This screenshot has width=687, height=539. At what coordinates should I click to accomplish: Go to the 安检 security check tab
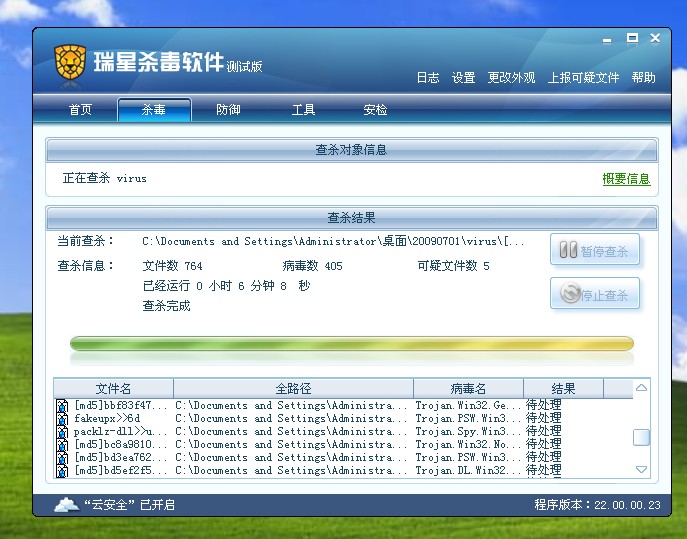click(x=375, y=110)
